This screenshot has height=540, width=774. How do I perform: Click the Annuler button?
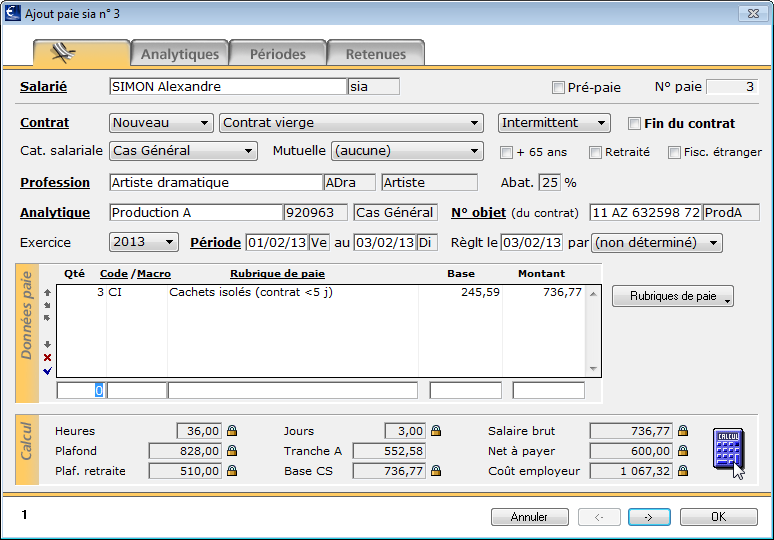coord(530,517)
